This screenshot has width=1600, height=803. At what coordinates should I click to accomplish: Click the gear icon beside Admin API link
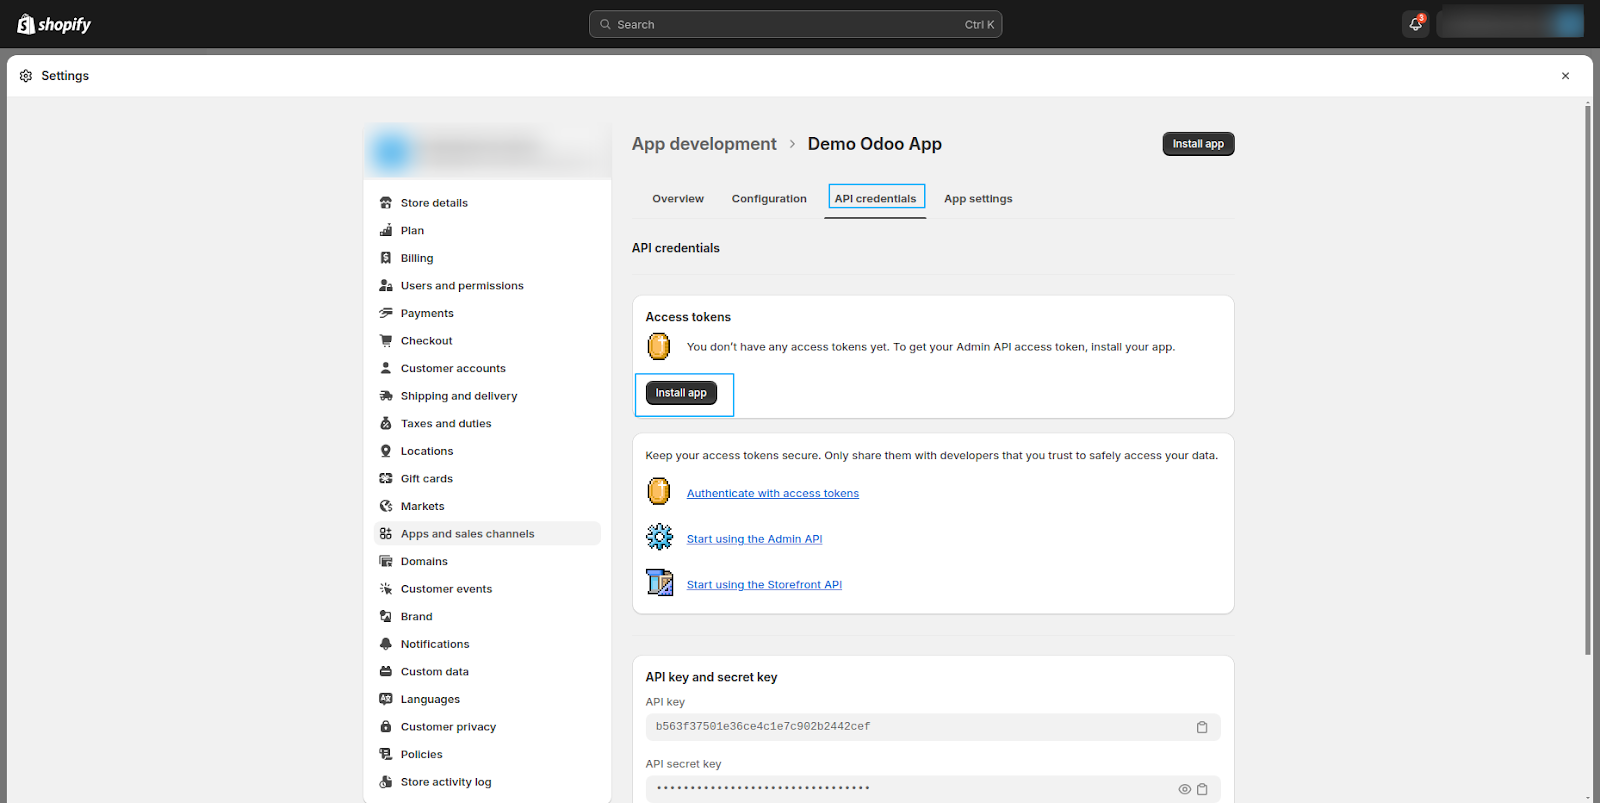(x=659, y=537)
